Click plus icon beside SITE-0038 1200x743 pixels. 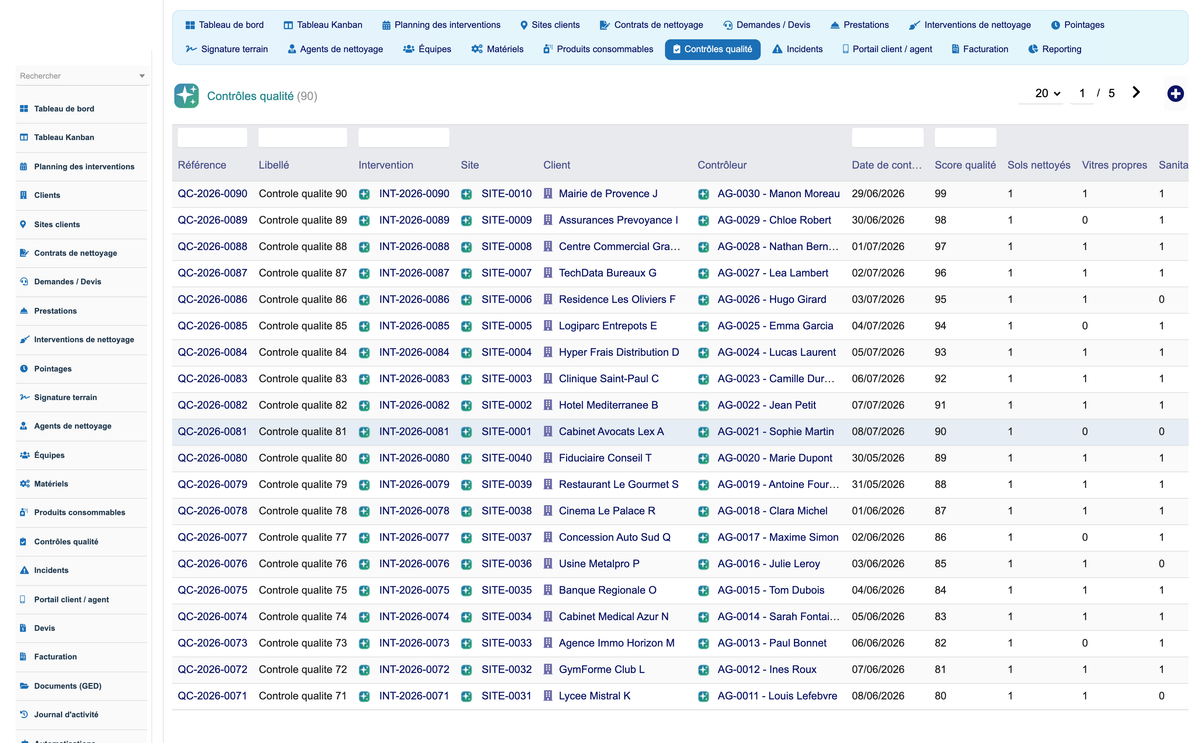pos(466,511)
